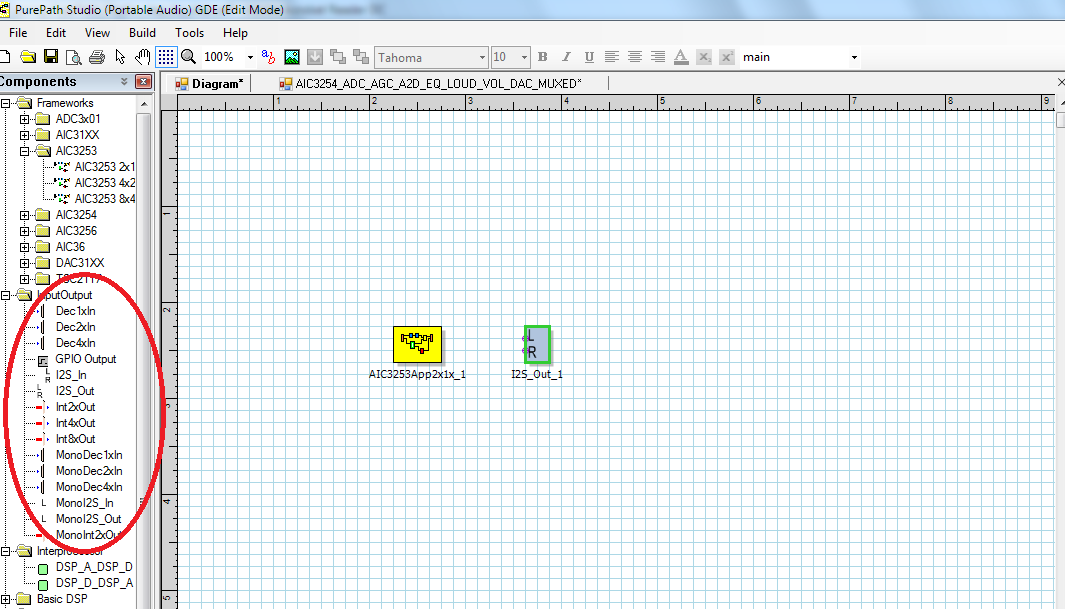Close the Components panel
The width and height of the screenshot is (1065, 609).
click(144, 81)
